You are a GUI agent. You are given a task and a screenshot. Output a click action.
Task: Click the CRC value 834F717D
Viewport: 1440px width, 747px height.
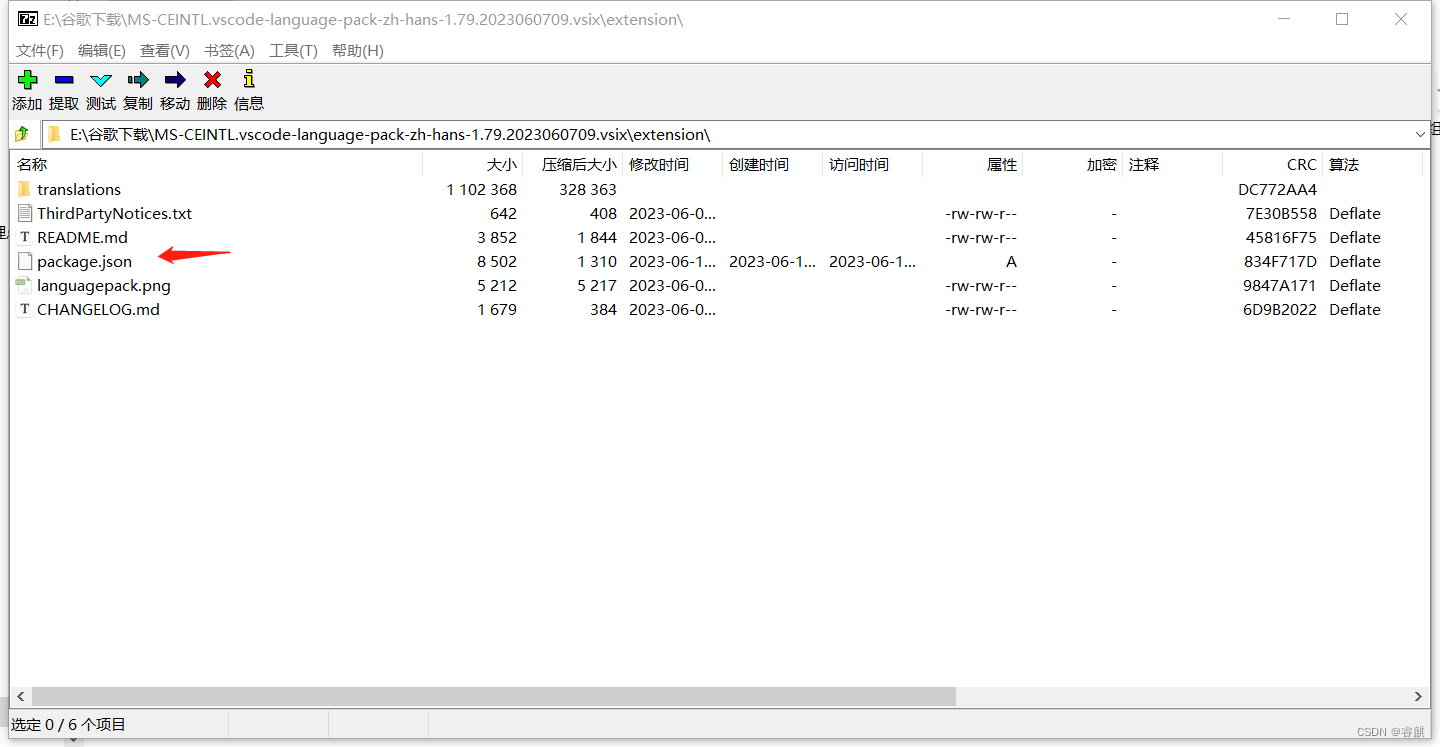tap(1280, 261)
